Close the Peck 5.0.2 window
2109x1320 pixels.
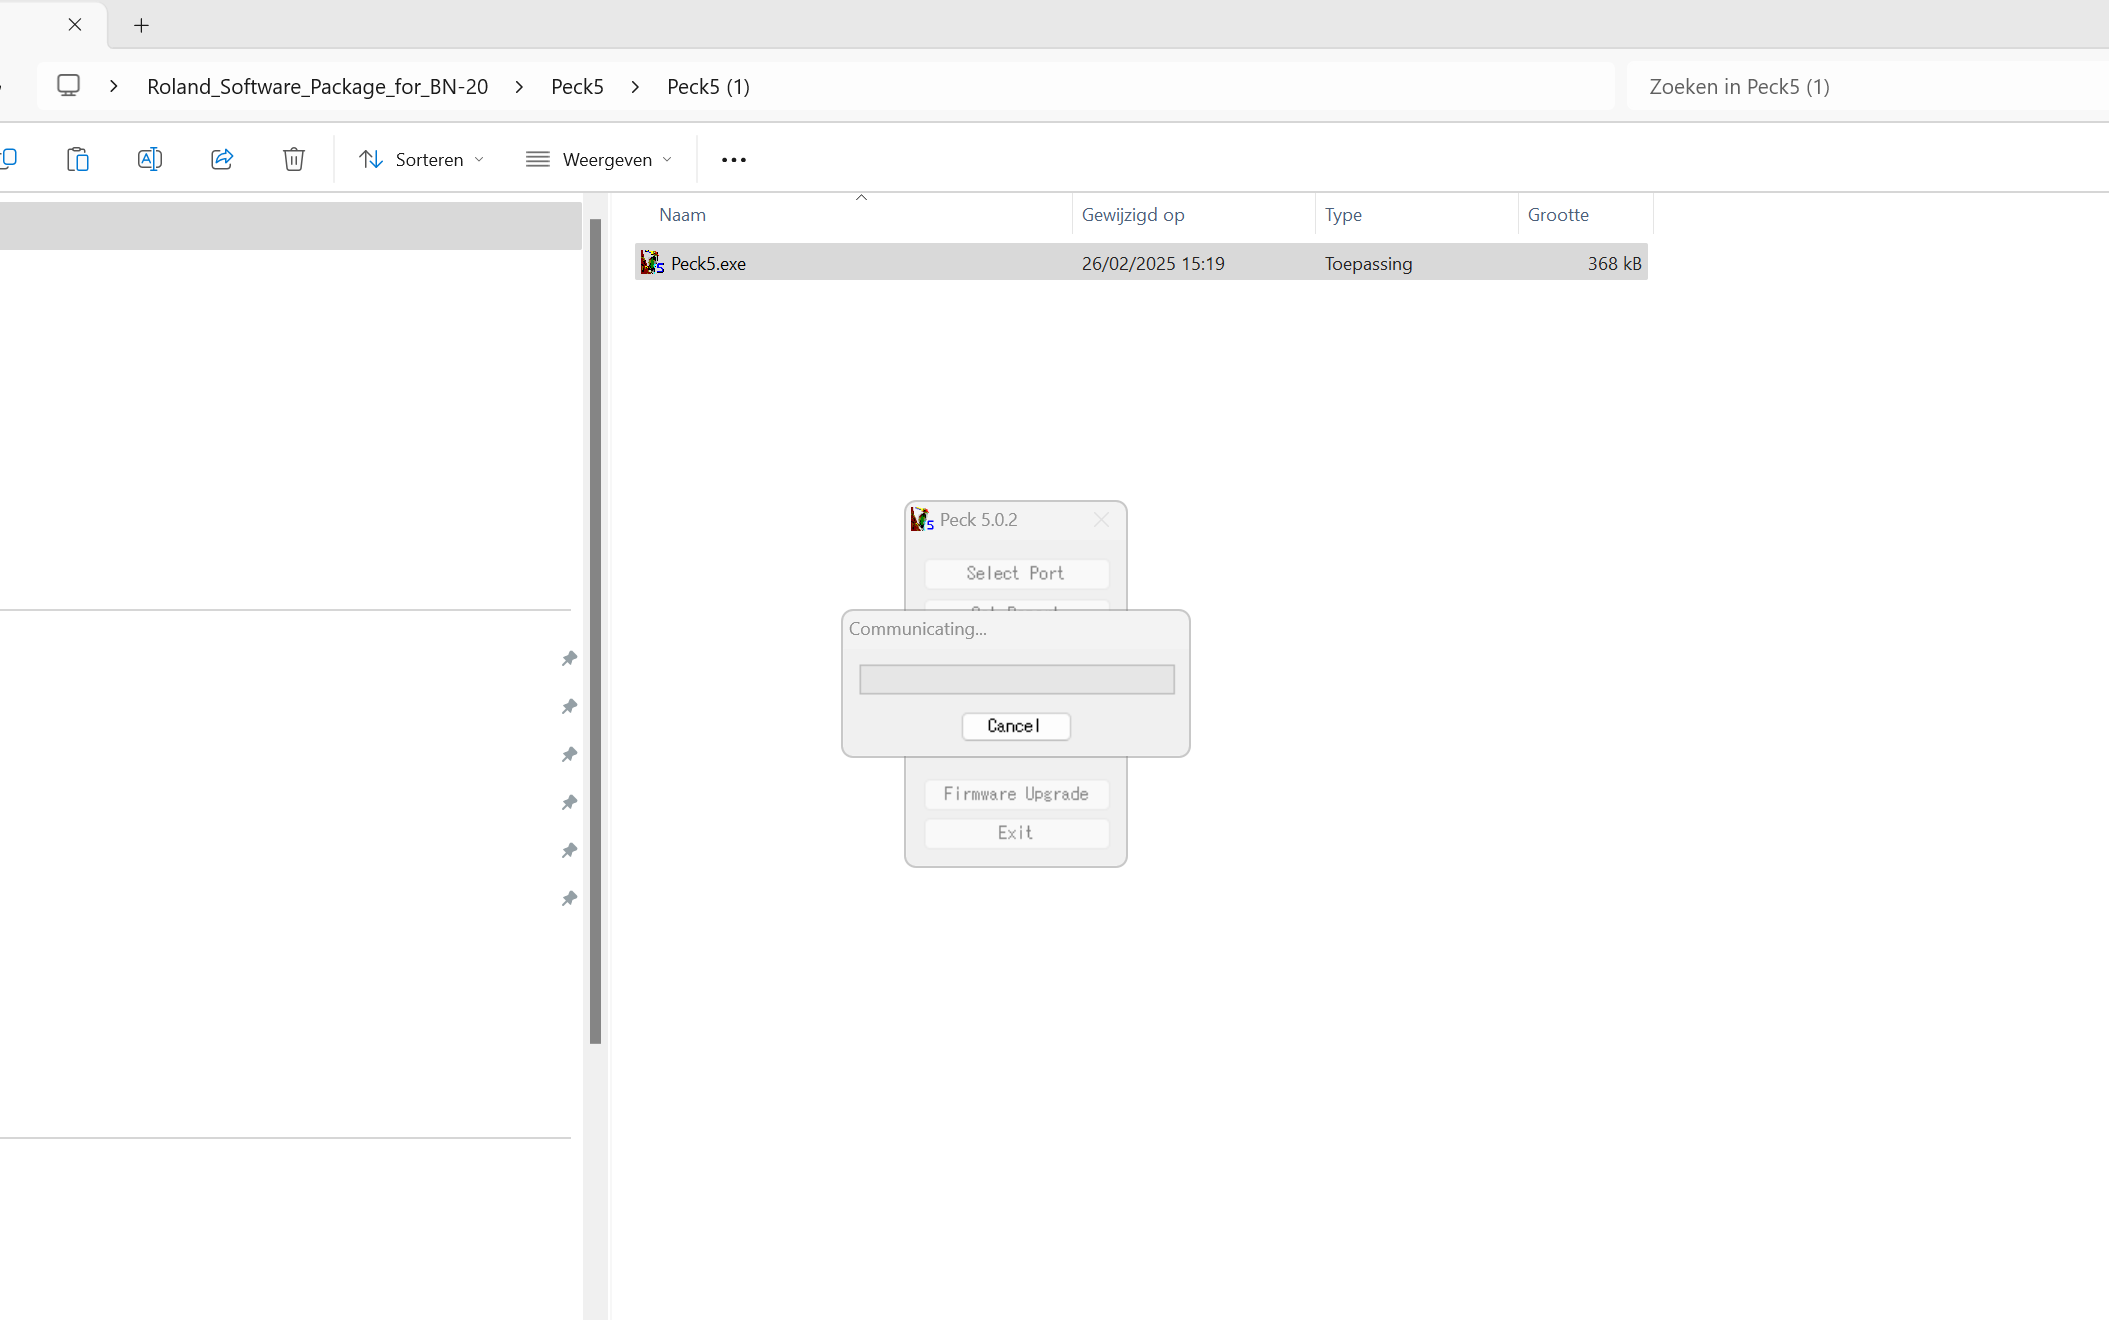(x=1101, y=520)
